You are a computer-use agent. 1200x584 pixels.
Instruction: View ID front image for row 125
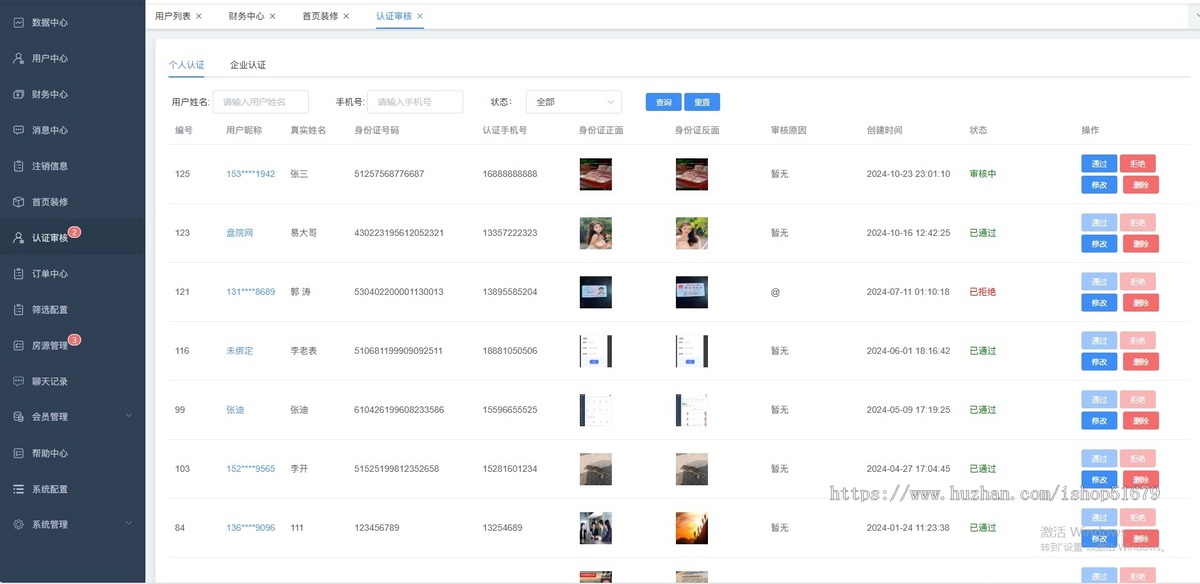[x=596, y=174]
